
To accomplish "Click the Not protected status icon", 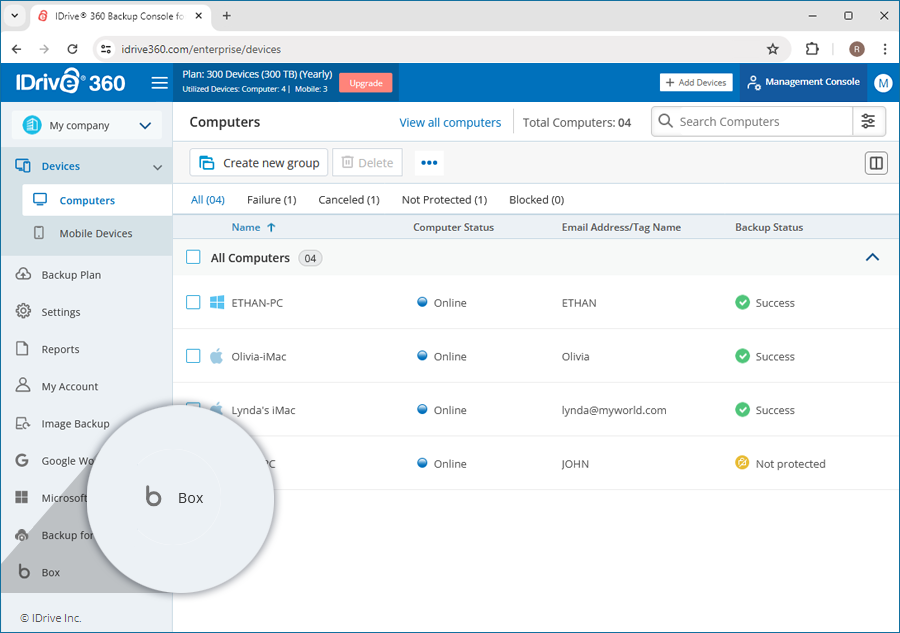I will (x=742, y=463).
